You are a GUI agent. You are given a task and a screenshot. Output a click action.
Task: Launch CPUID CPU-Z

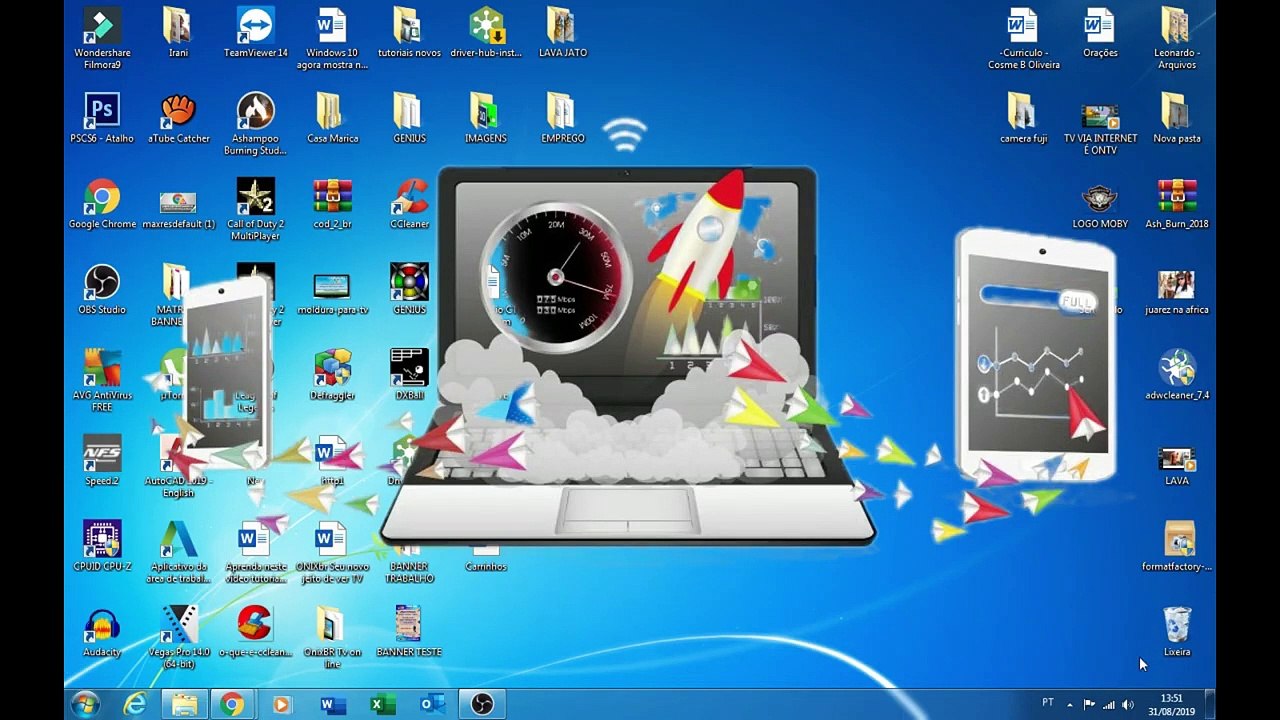[x=102, y=547]
